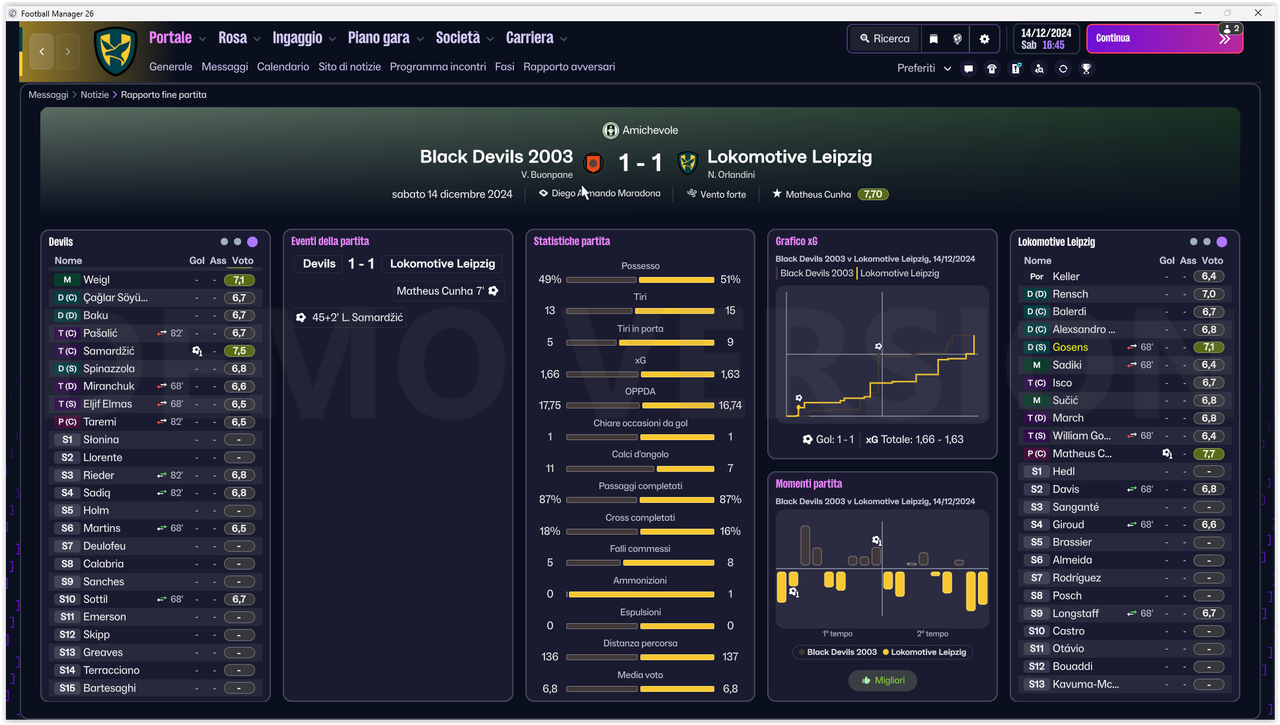Open settings via the gear icon

[984, 39]
